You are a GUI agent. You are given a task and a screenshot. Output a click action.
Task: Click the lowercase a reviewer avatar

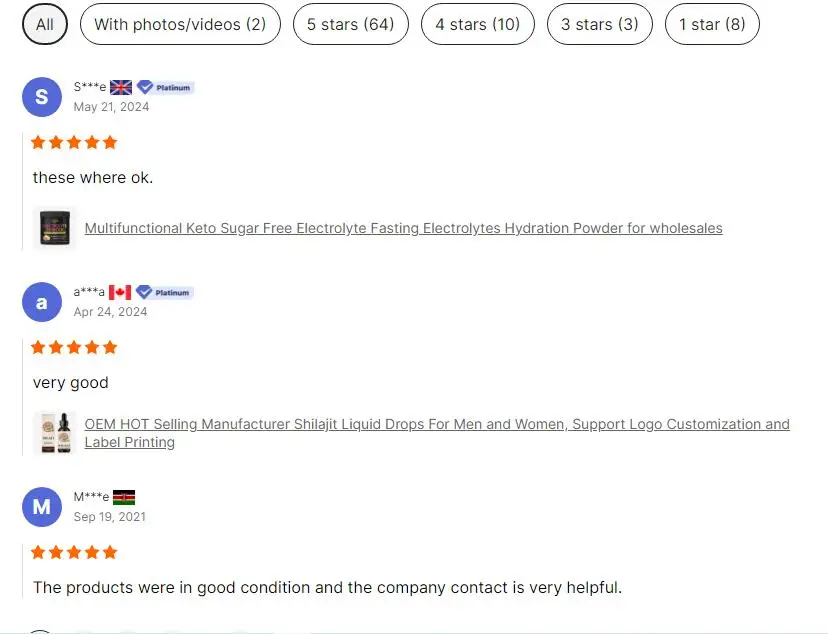pyautogui.click(x=41, y=302)
